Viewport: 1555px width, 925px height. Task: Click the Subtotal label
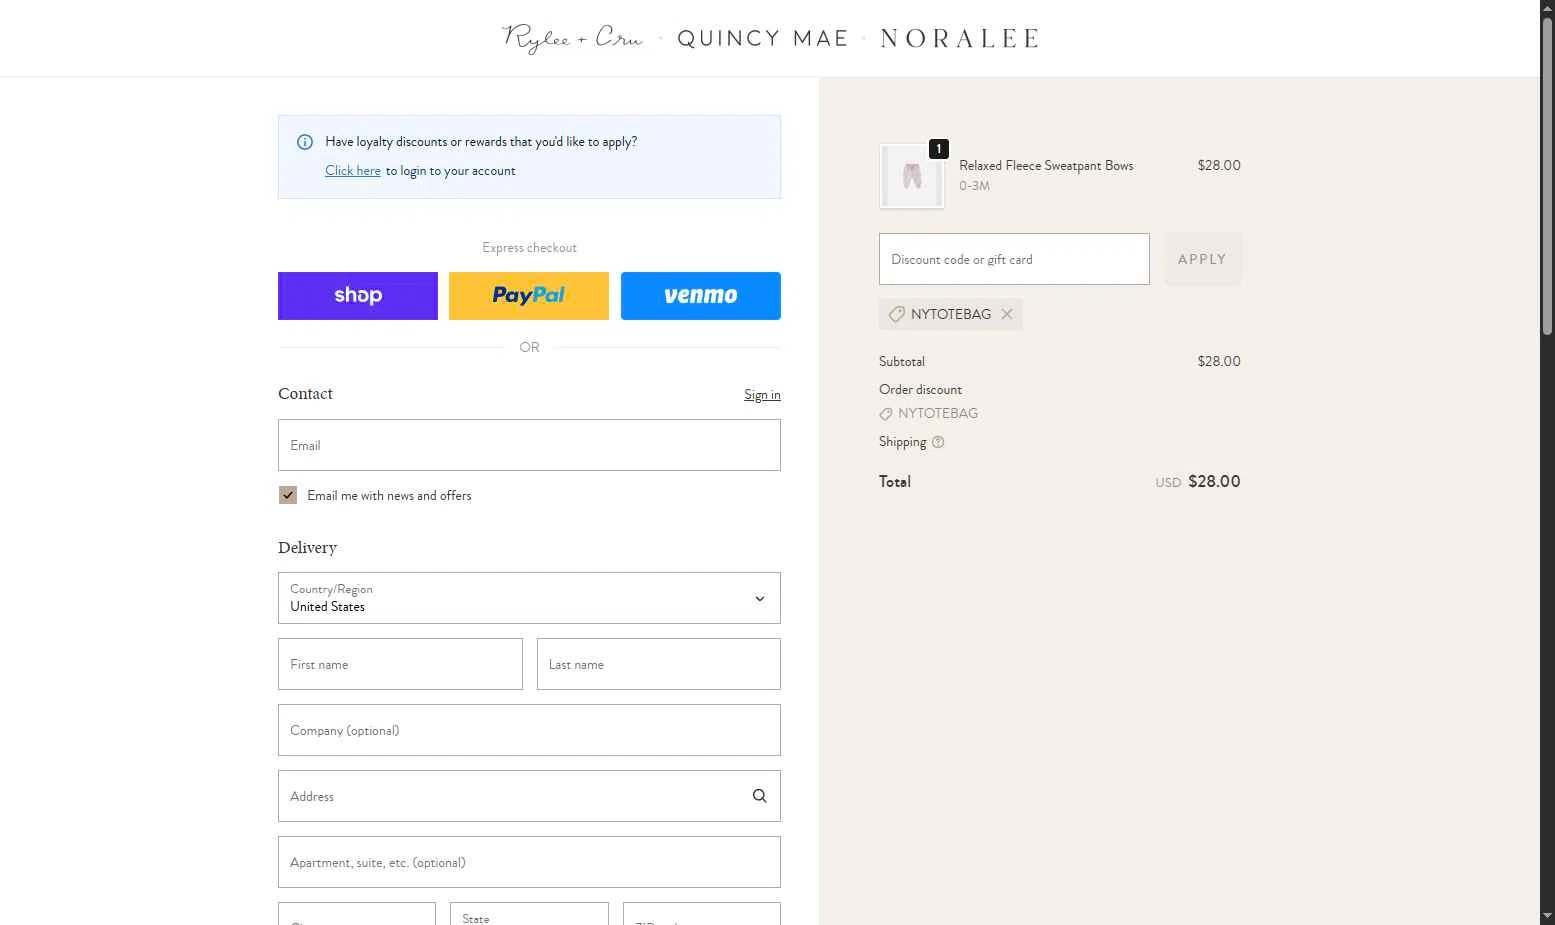(902, 362)
